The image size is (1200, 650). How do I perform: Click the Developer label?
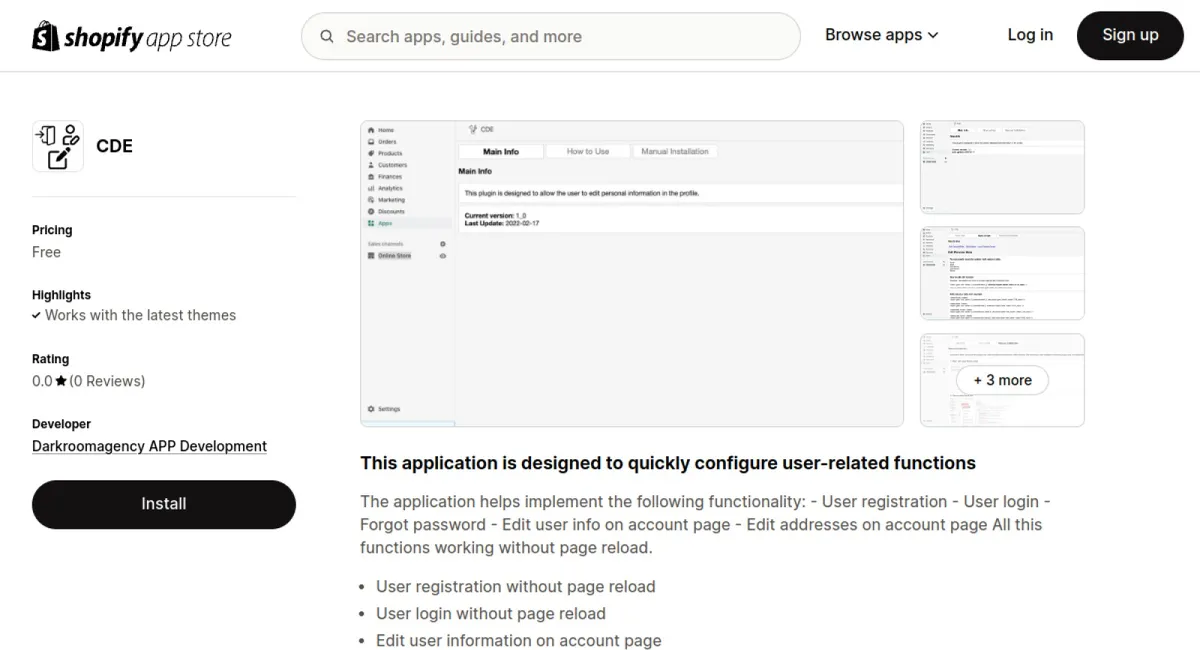(61, 424)
